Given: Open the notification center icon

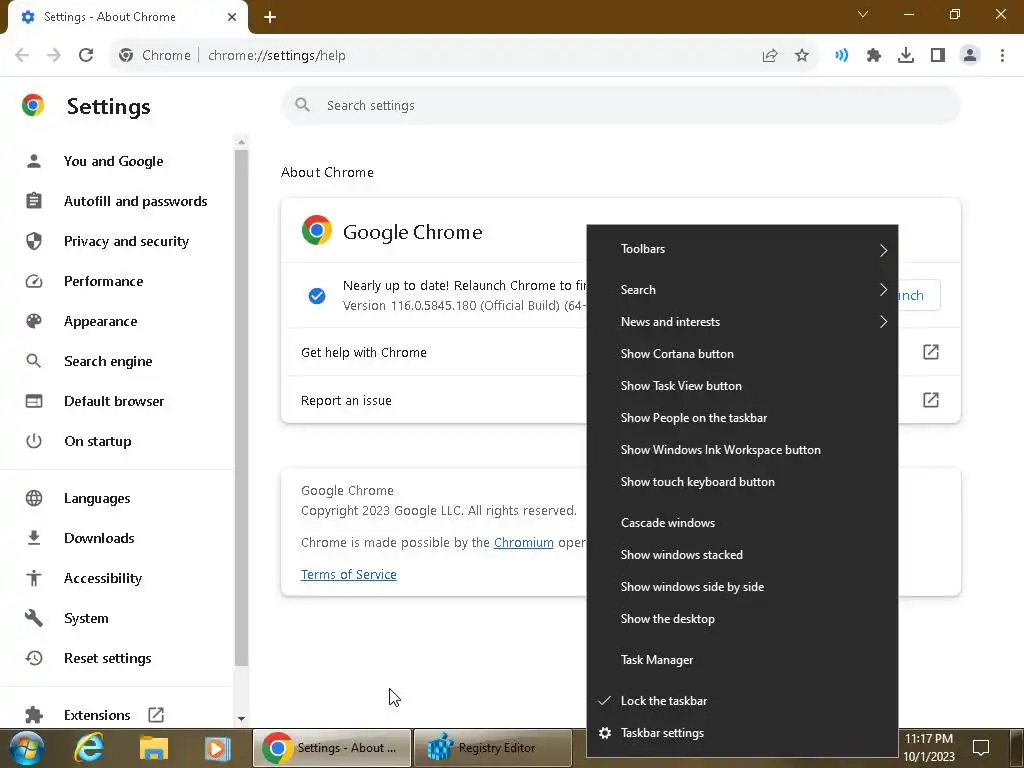Looking at the screenshot, I should [981, 748].
